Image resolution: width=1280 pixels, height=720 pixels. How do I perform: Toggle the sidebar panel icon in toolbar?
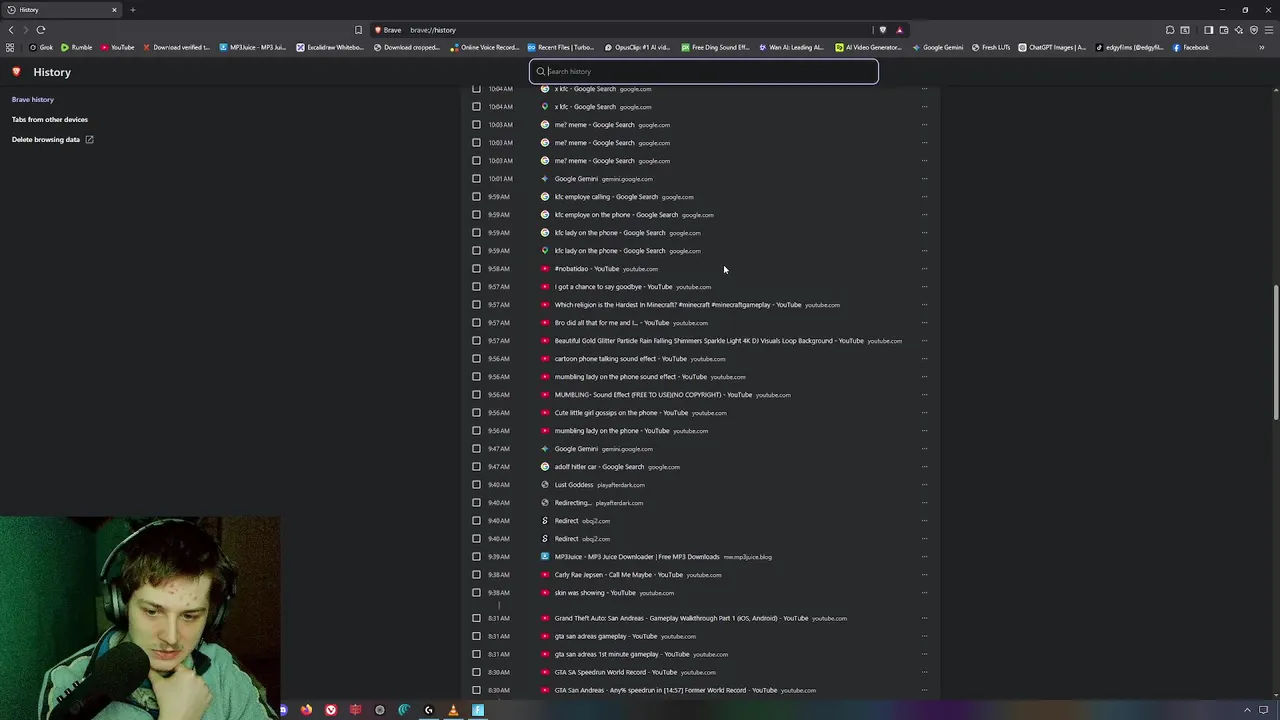point(1208,30)
